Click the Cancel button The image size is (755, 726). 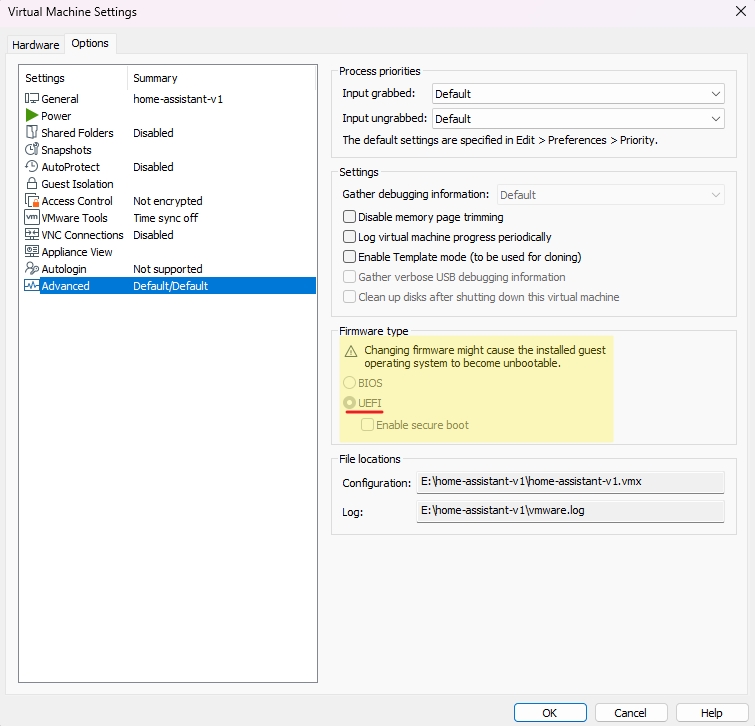(630, 713)
